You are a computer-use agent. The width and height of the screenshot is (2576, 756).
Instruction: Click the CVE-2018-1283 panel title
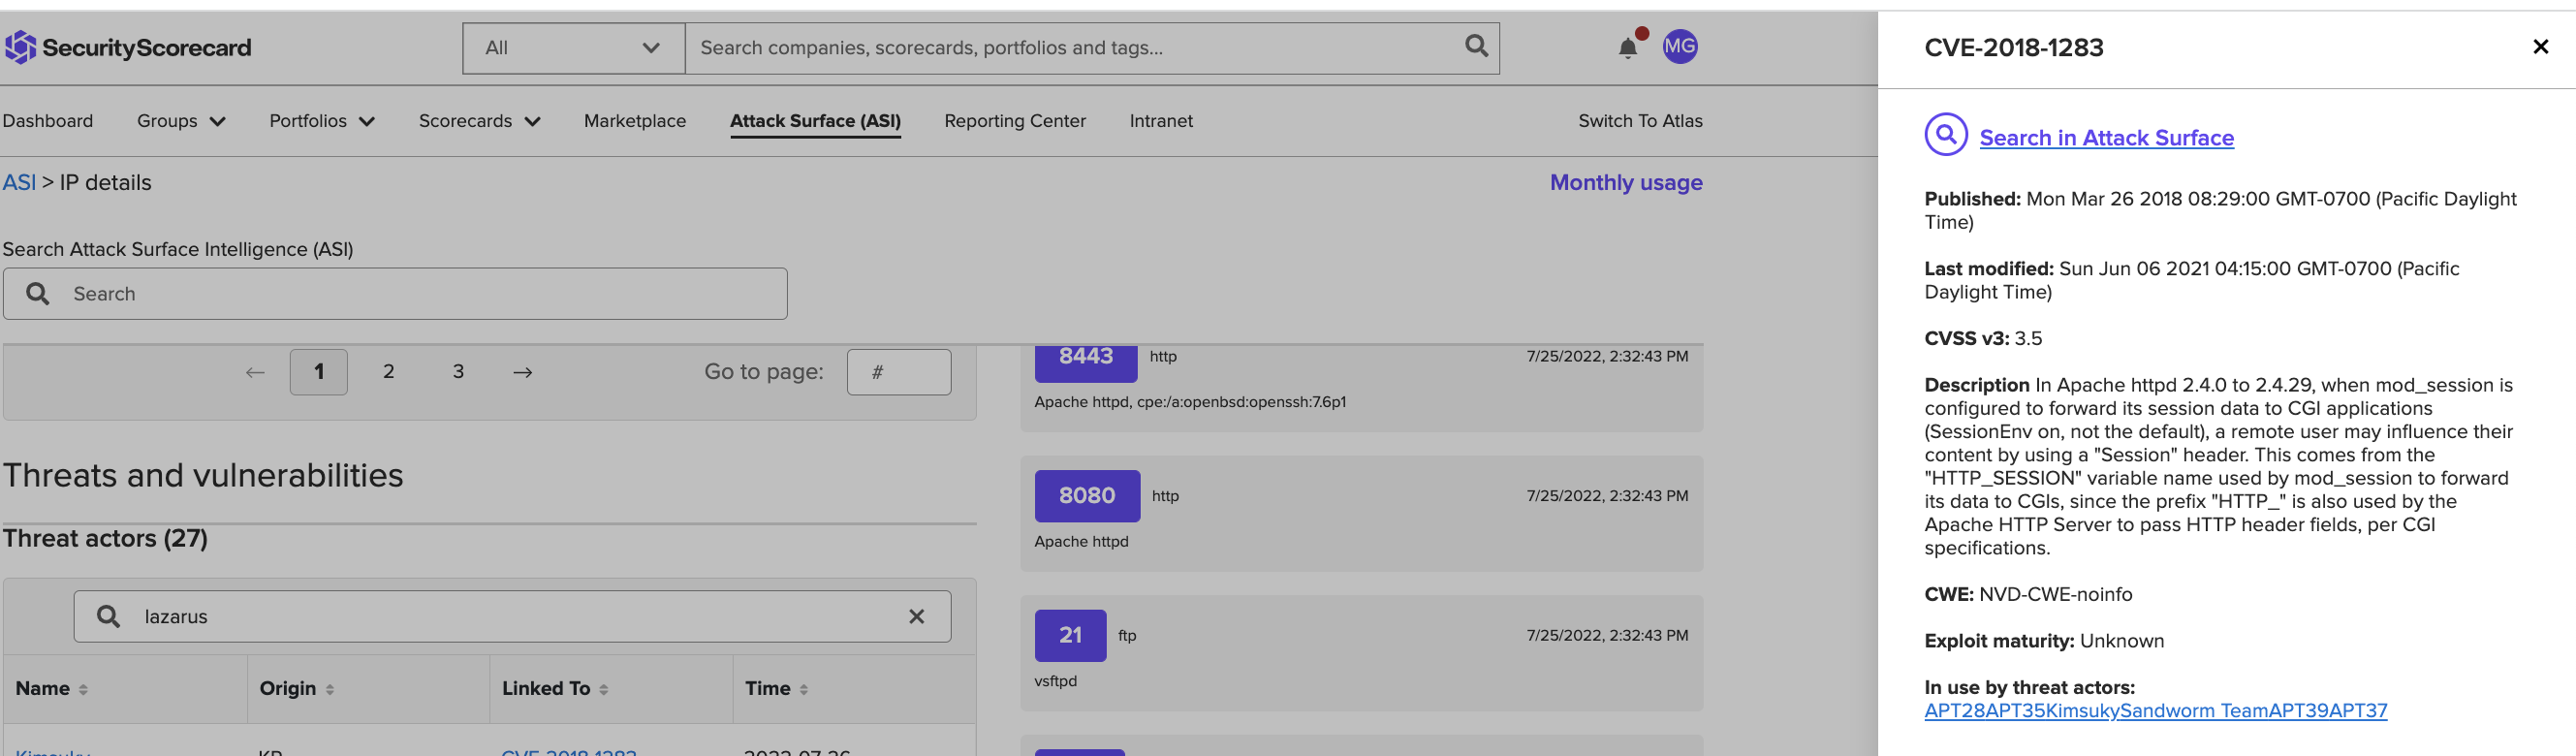pos(2013,47)
